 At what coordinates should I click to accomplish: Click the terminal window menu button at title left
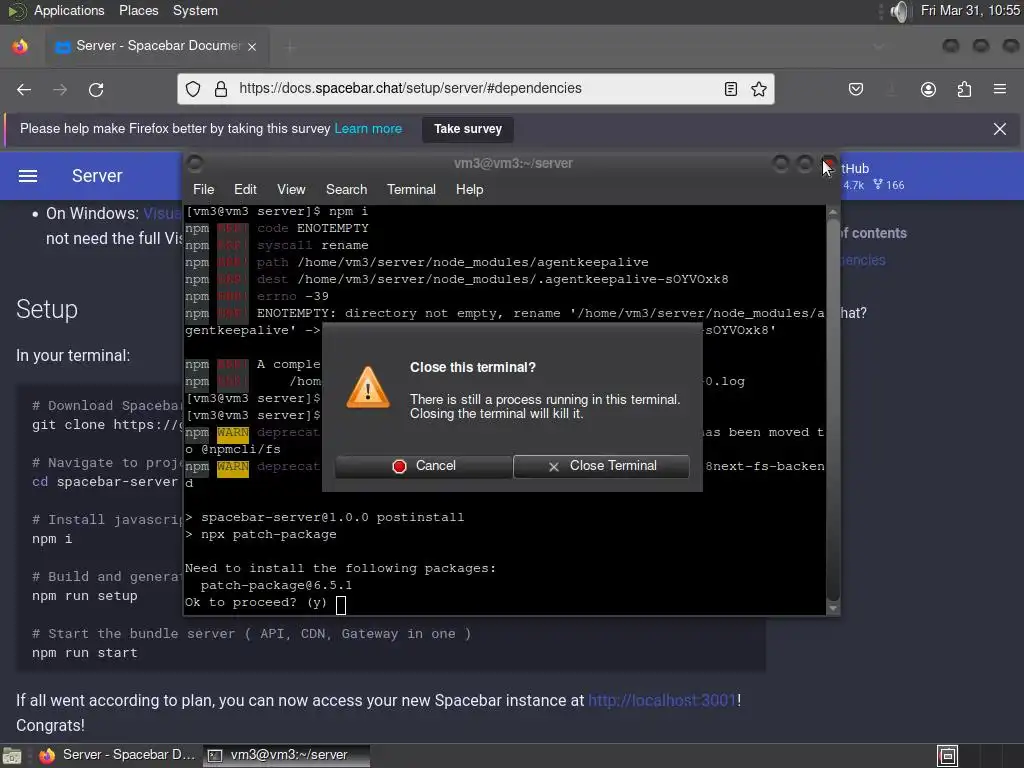[x=195, y=163]
